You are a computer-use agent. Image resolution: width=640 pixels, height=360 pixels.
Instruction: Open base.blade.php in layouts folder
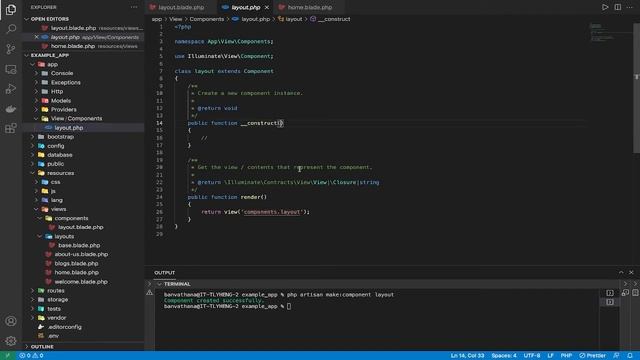tap(79, 245)
